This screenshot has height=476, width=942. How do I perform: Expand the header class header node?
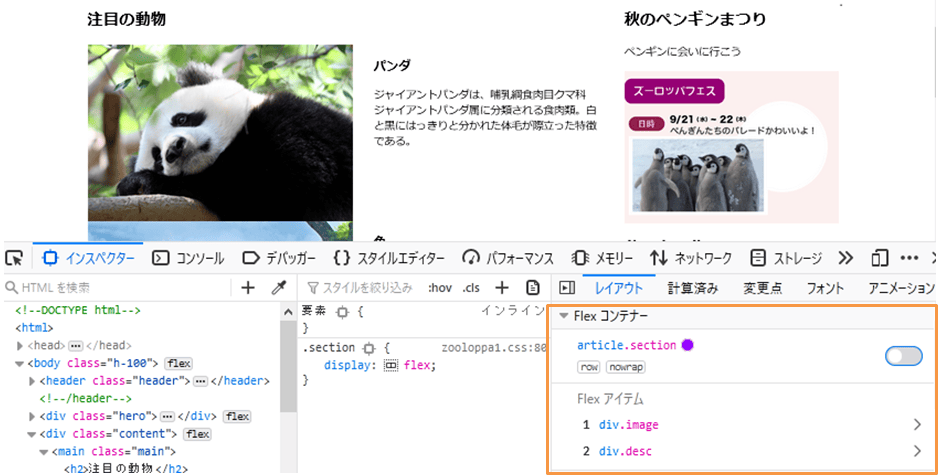32,381
